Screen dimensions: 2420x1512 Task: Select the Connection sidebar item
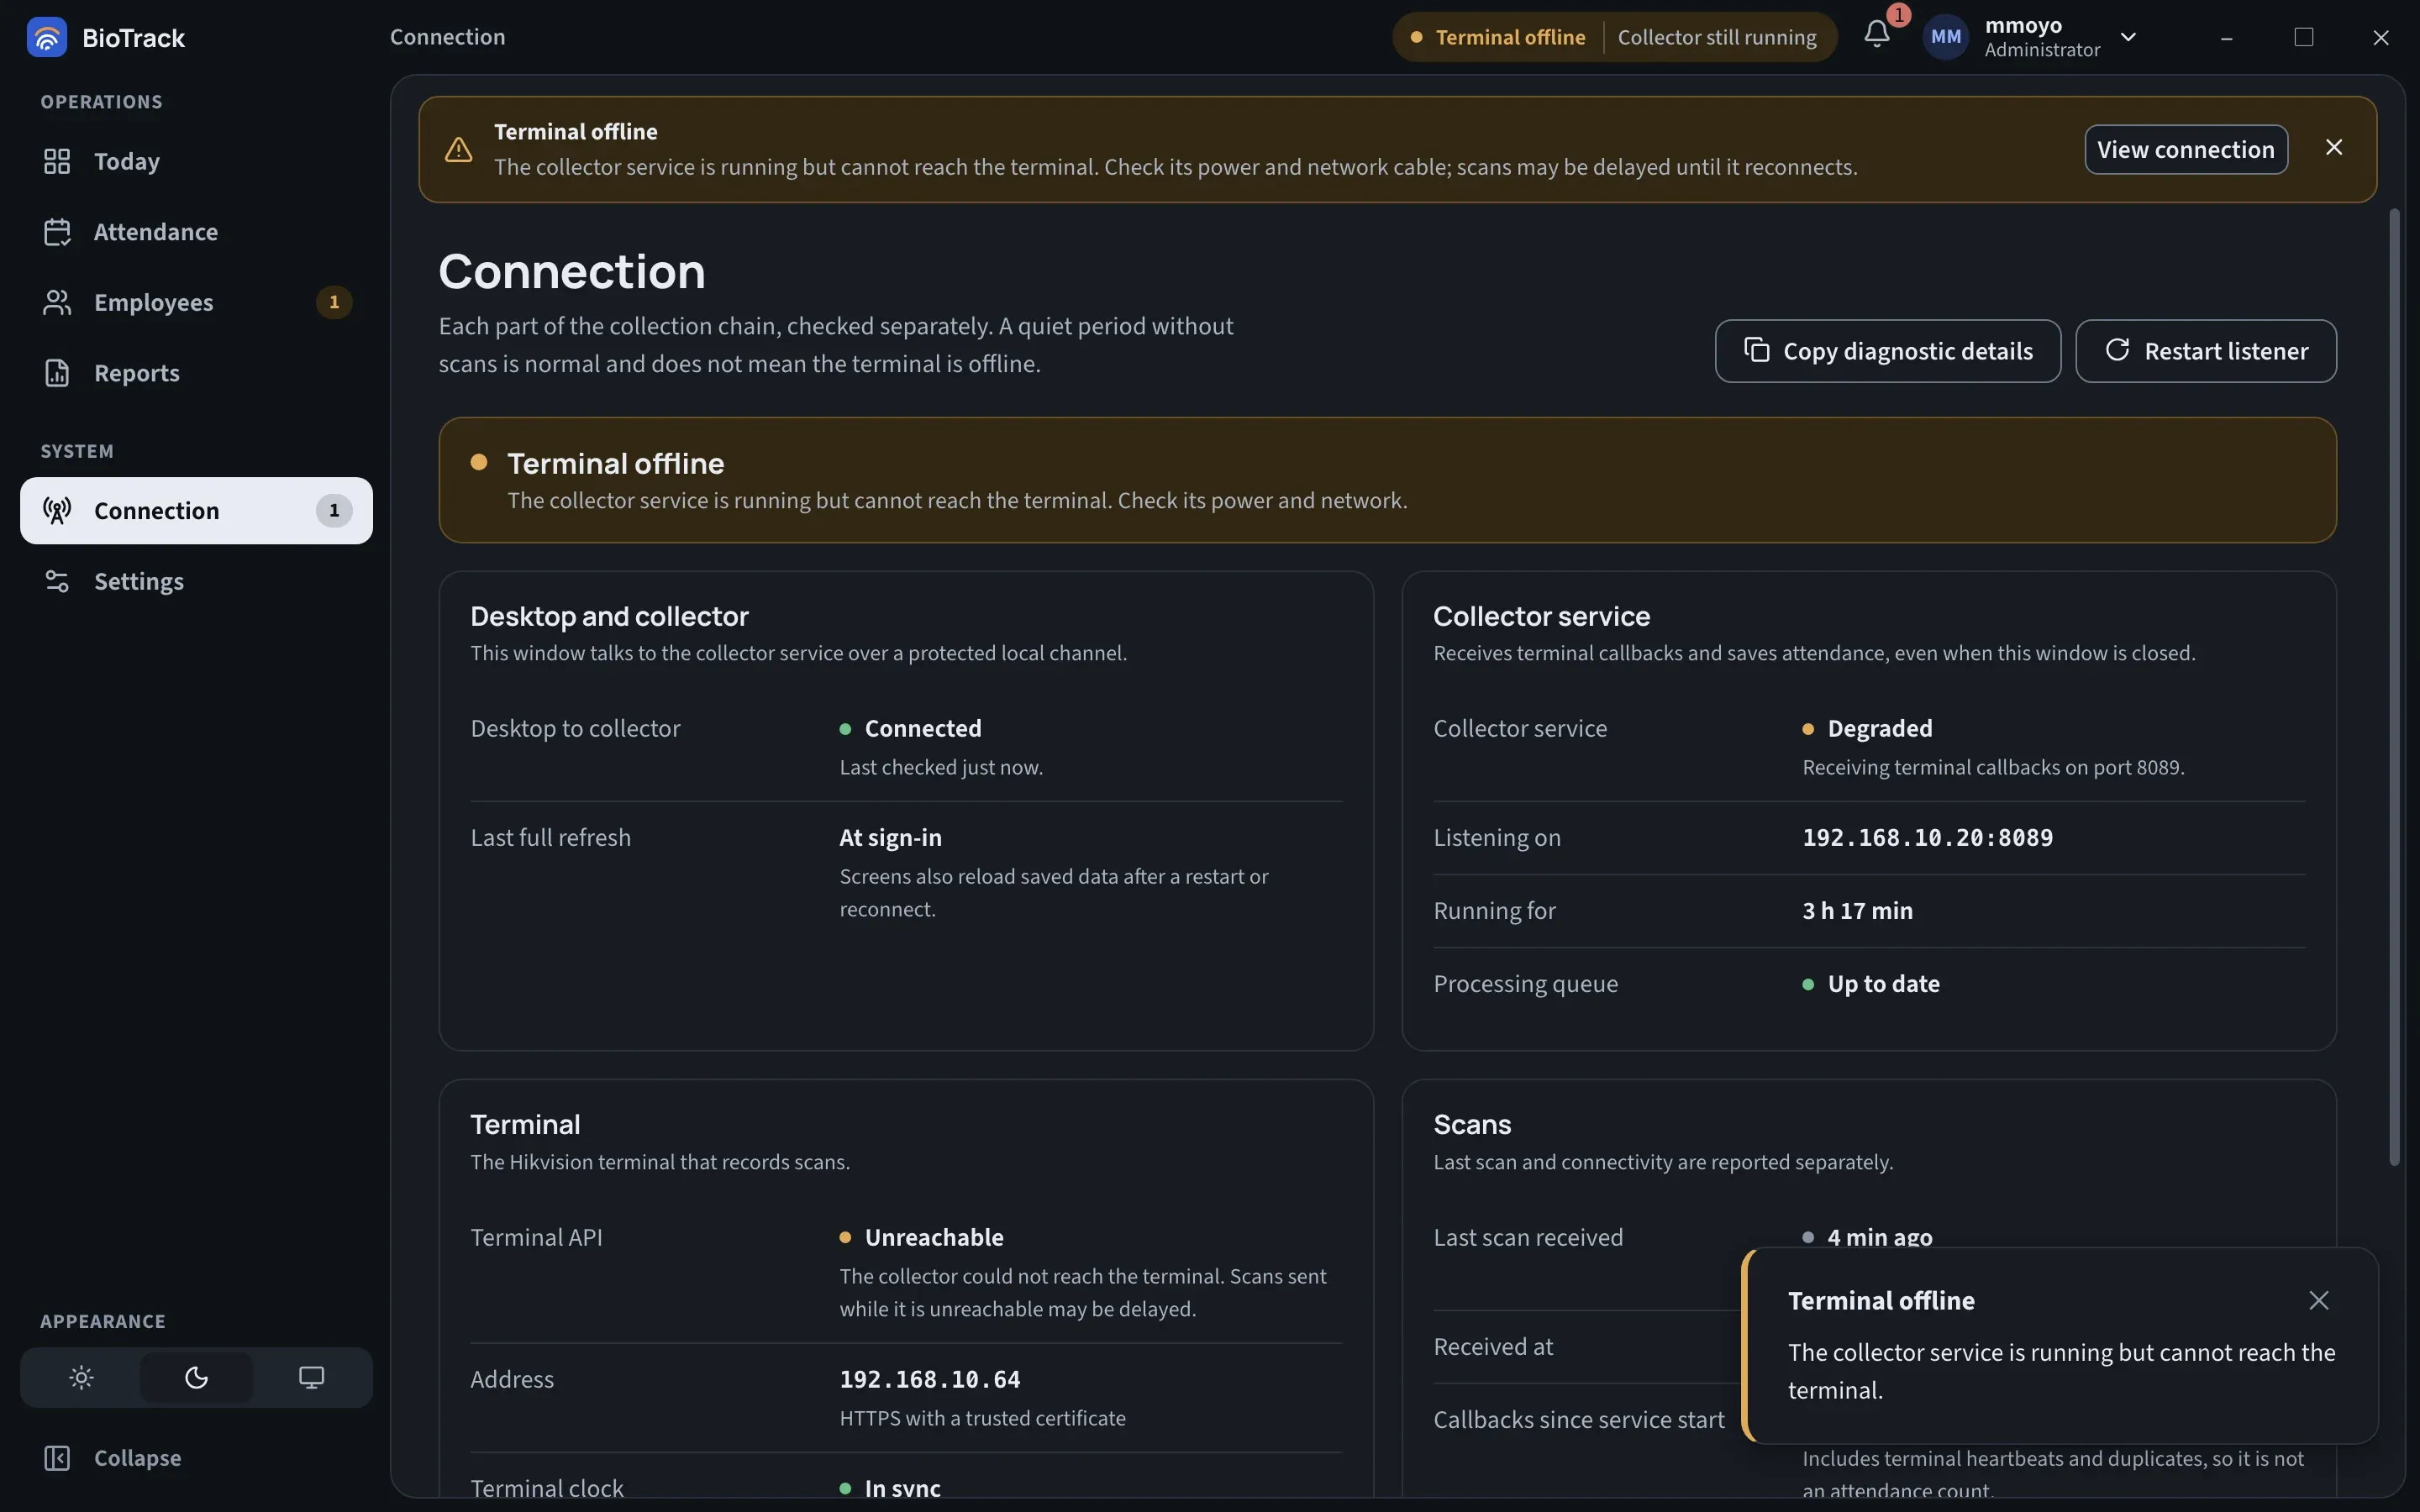click(196, 511)
